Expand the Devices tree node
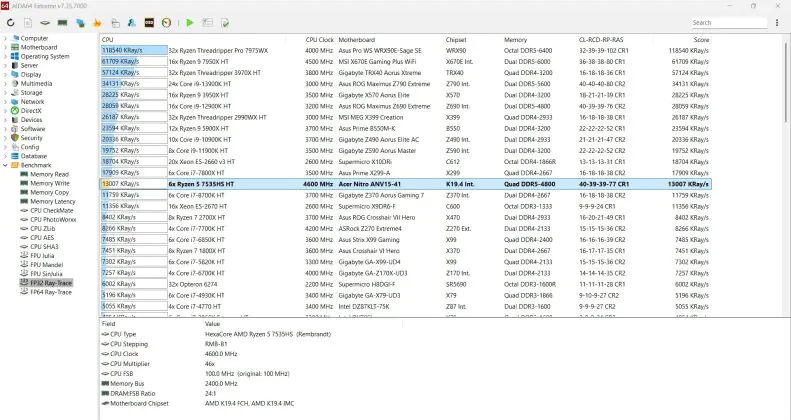 pyautogui.click(x=5, y=120)
